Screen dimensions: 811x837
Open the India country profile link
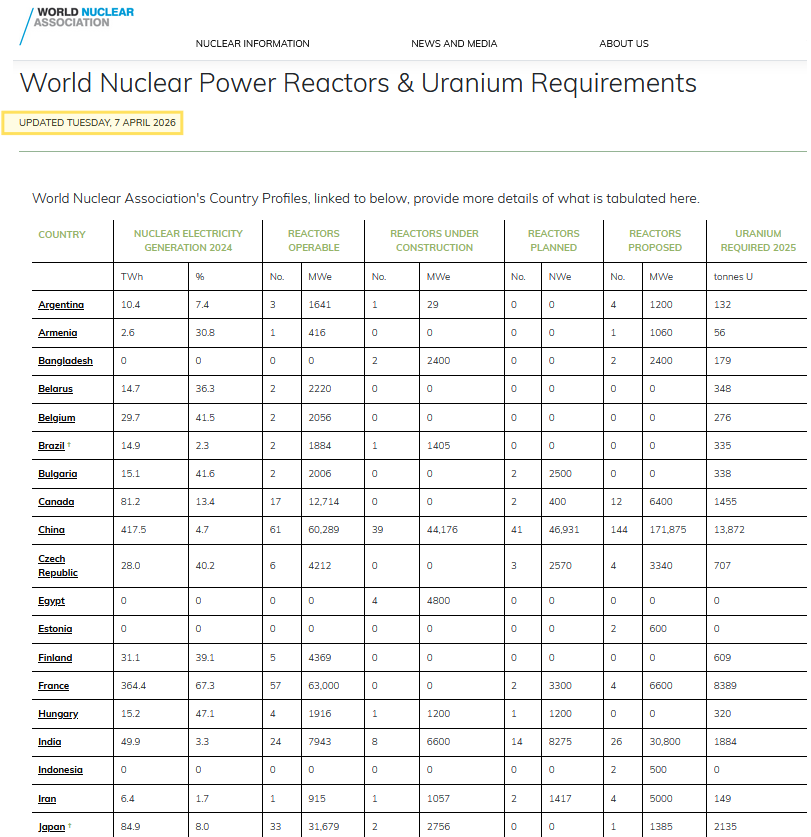coord(50,741)
